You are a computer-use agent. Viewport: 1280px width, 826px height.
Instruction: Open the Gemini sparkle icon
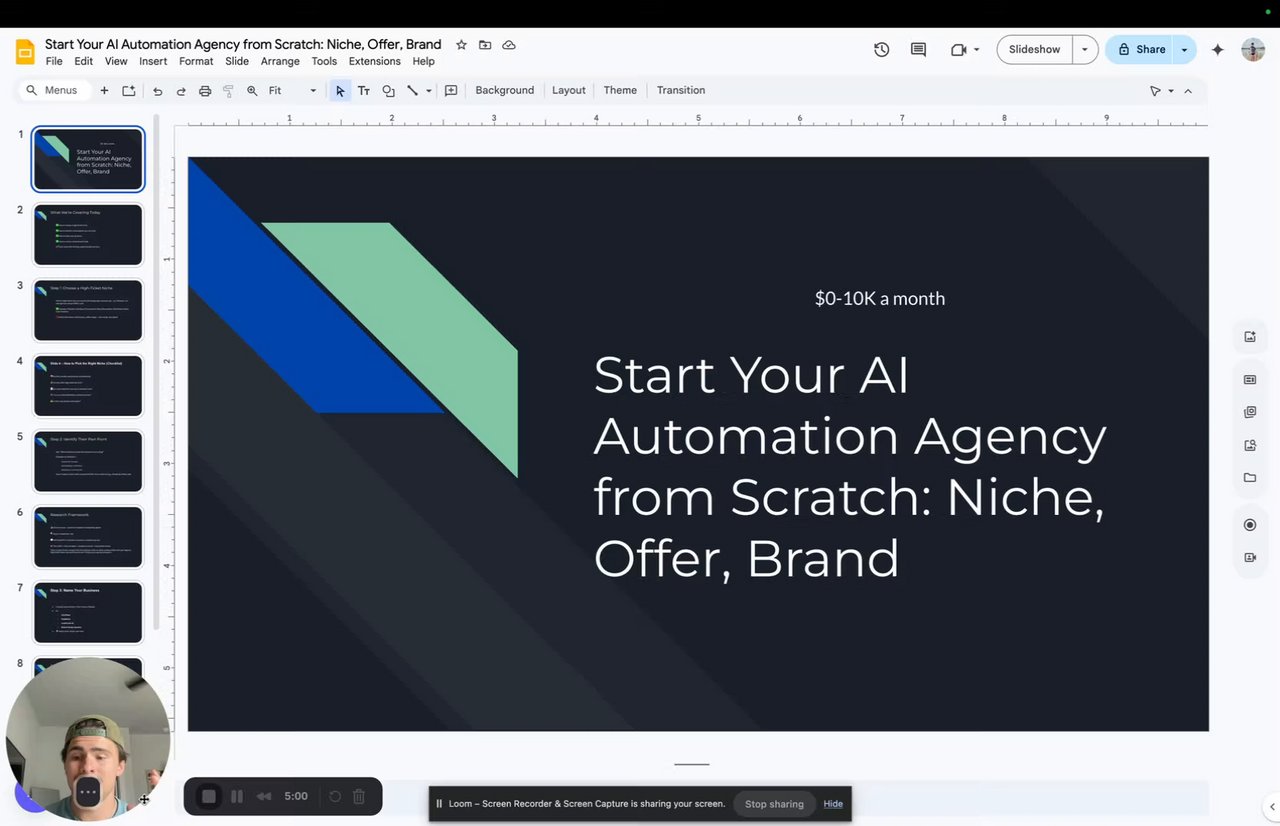[1217, 49]
